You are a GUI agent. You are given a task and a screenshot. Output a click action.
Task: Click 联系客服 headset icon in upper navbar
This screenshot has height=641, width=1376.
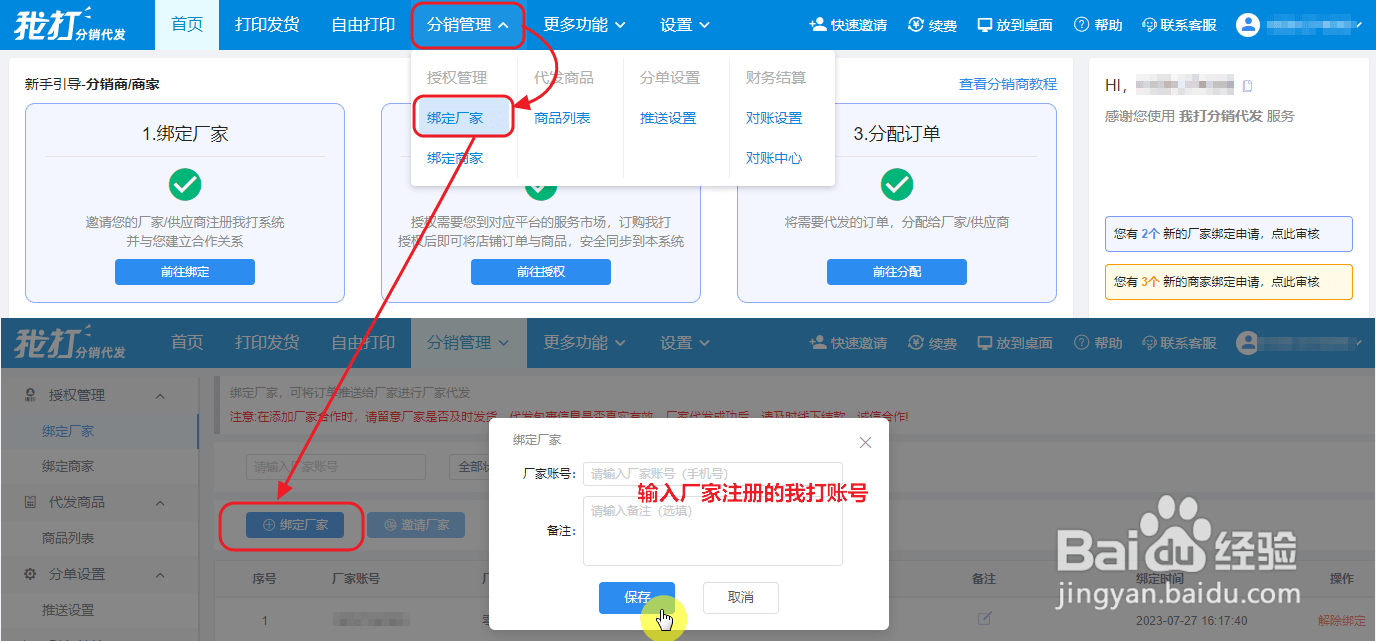point(1149,25)
